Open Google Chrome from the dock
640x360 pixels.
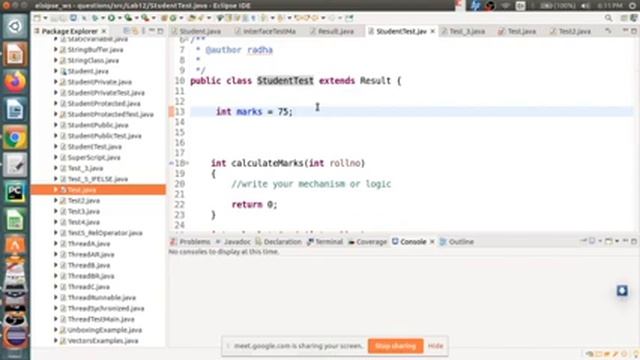(x=15, y=138)
